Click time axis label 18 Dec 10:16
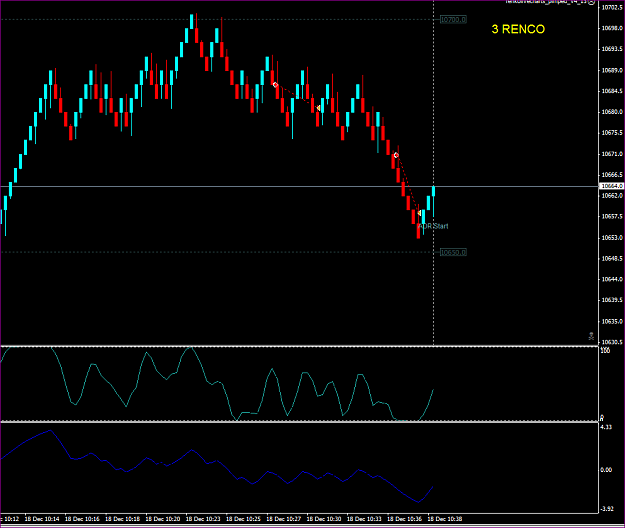 [x=82, y=519]
